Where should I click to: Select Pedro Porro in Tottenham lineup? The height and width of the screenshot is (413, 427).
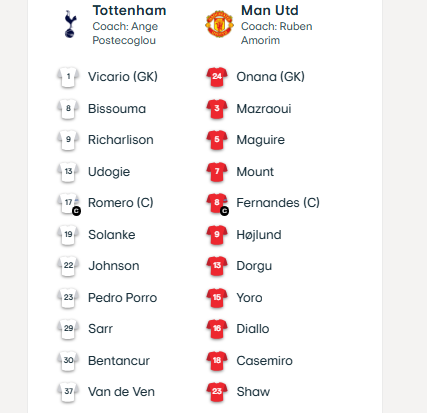(122, 298)
